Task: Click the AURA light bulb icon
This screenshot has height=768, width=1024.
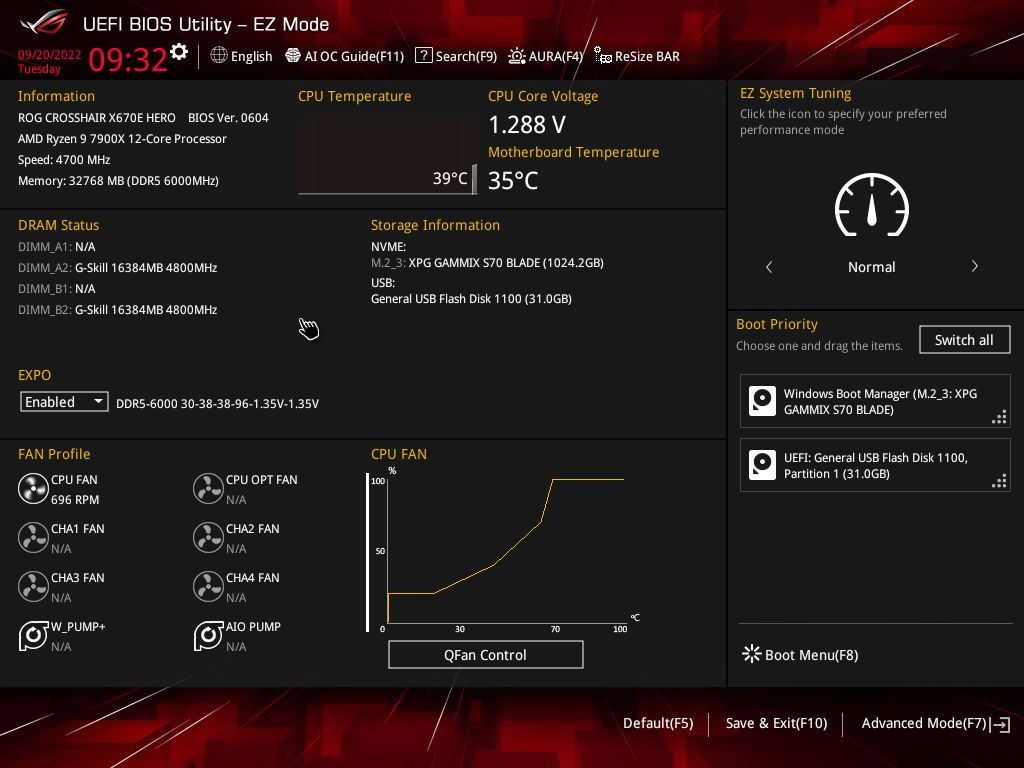Action: 517,56
